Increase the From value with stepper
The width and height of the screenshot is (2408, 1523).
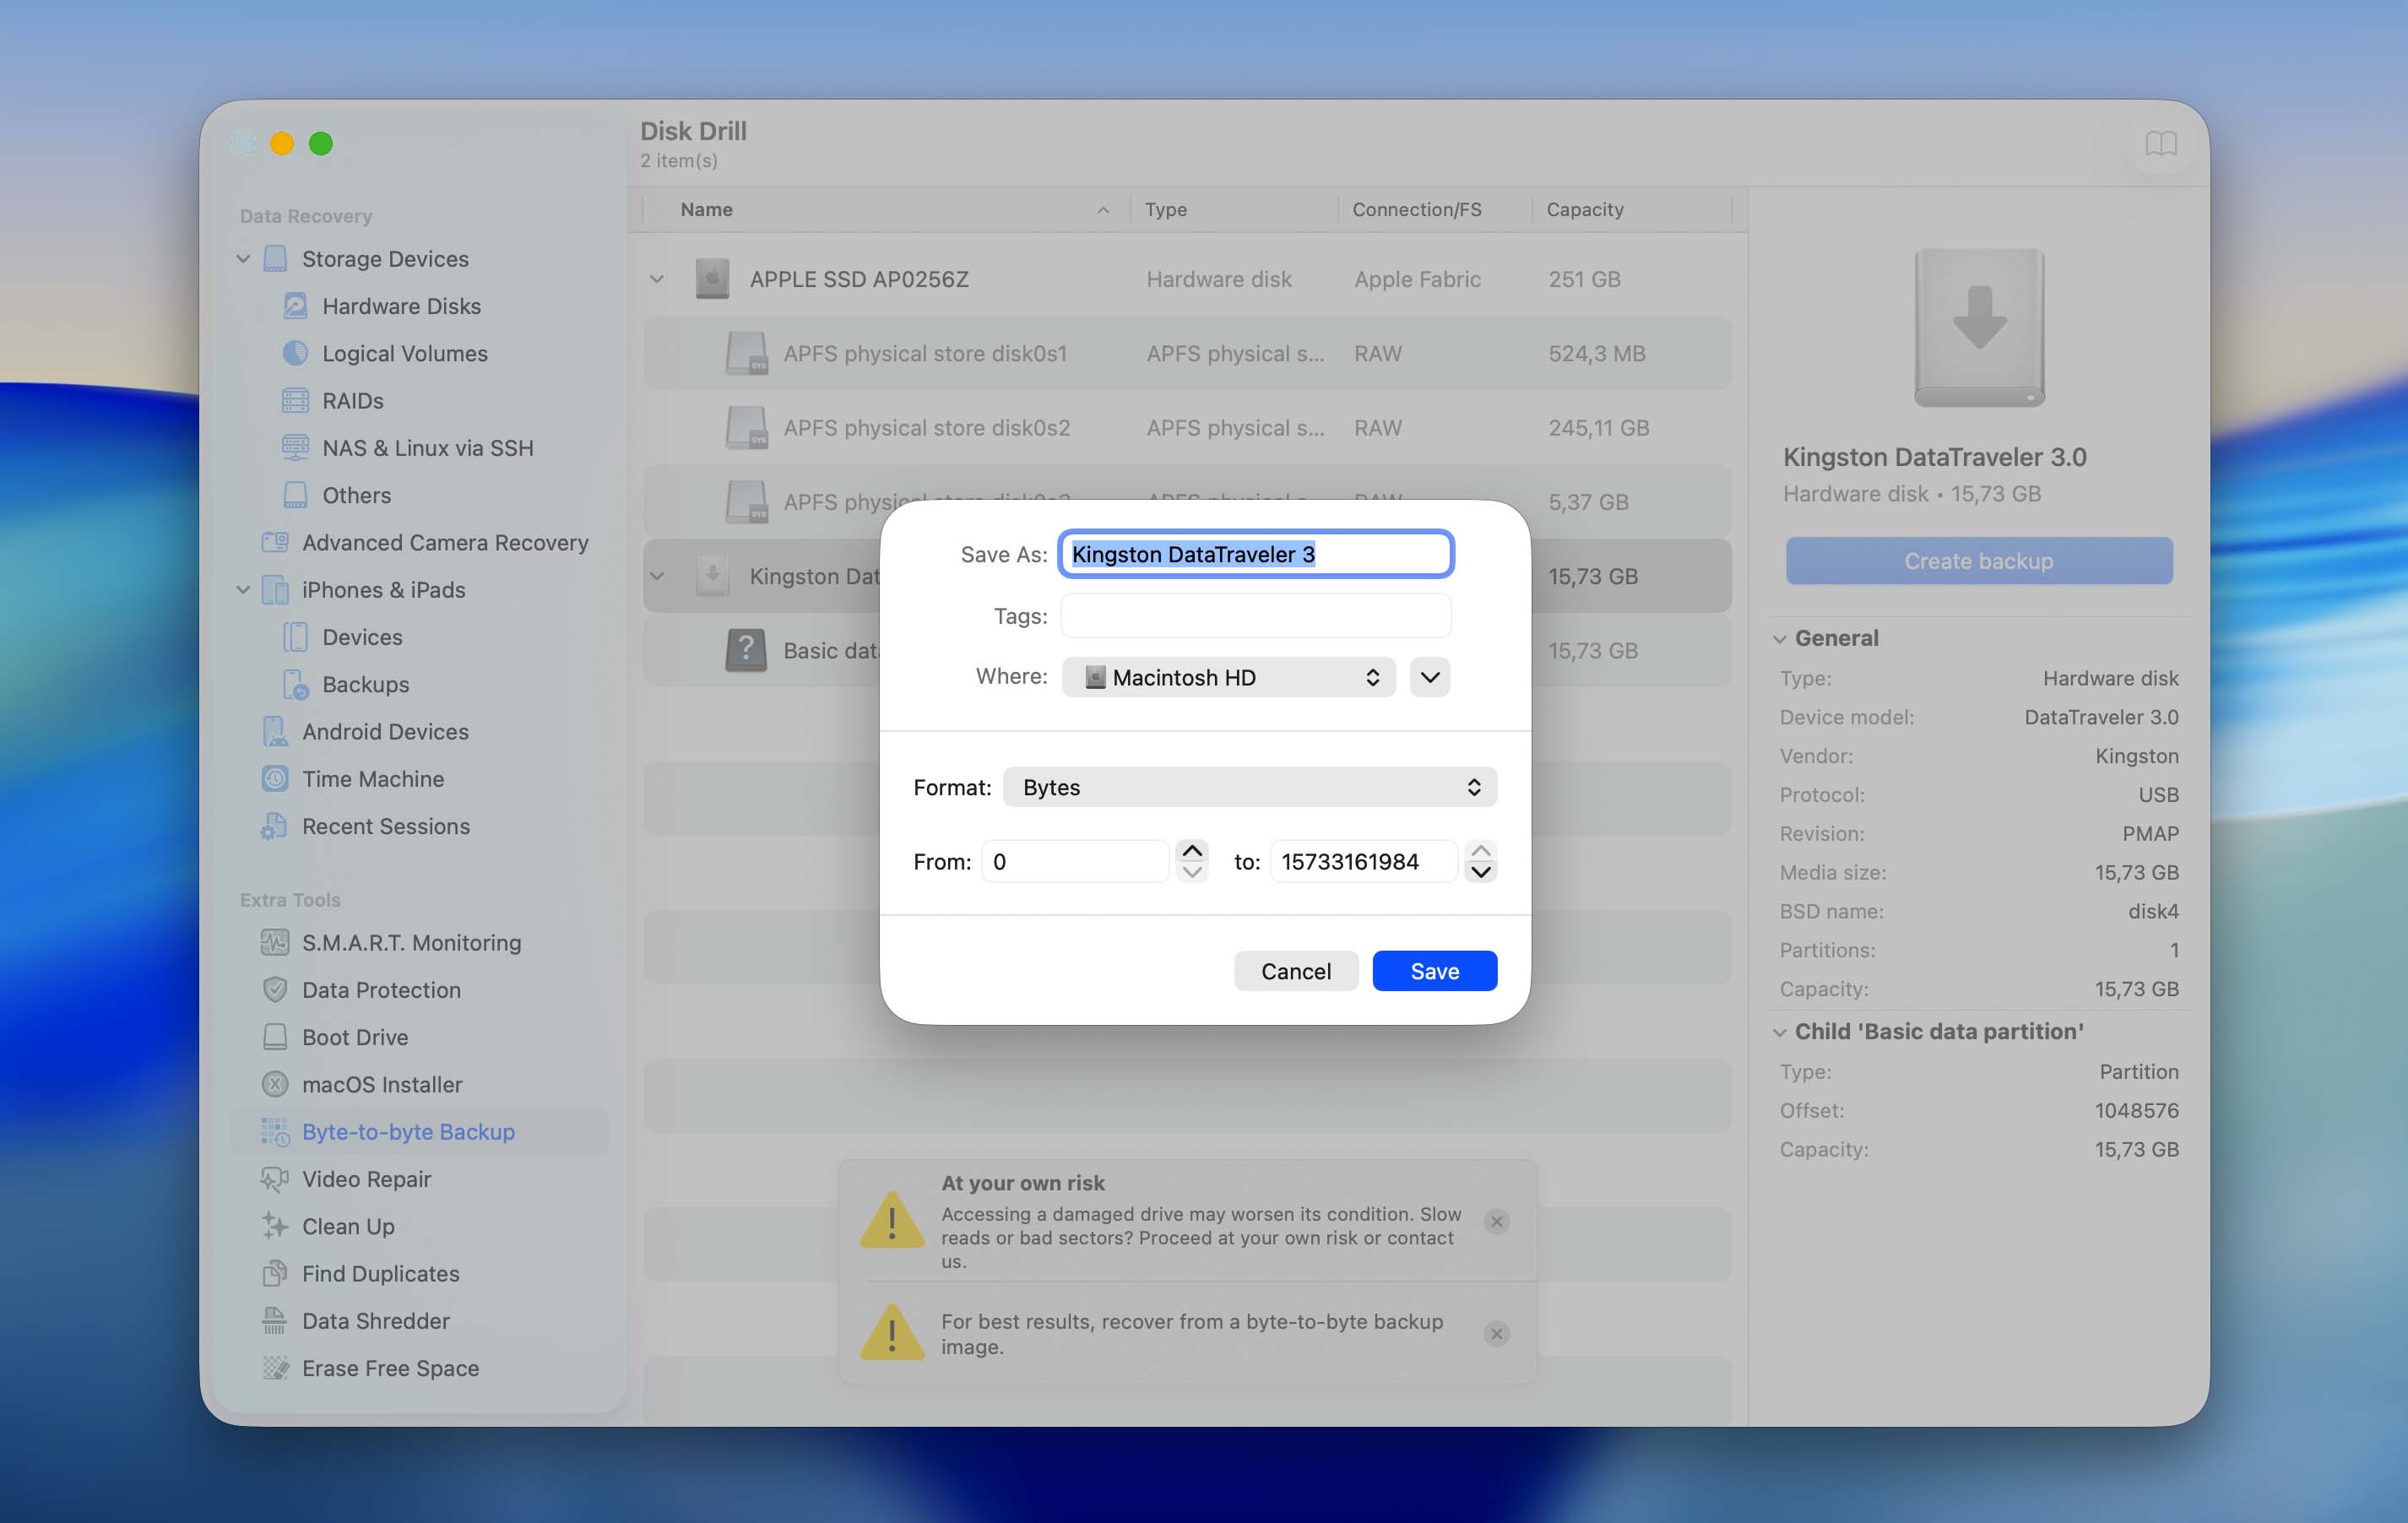coord(1191,851)
